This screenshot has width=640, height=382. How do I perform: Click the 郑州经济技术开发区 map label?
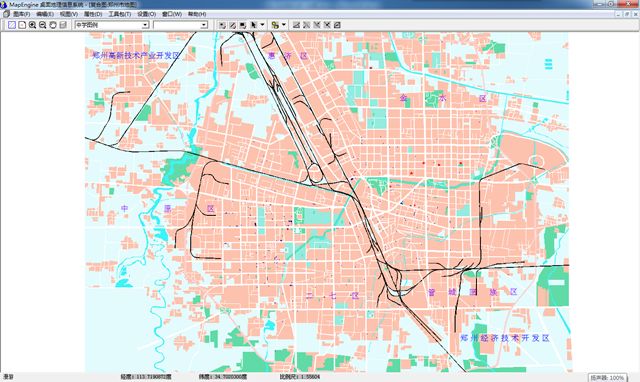[x=505, y=338]
